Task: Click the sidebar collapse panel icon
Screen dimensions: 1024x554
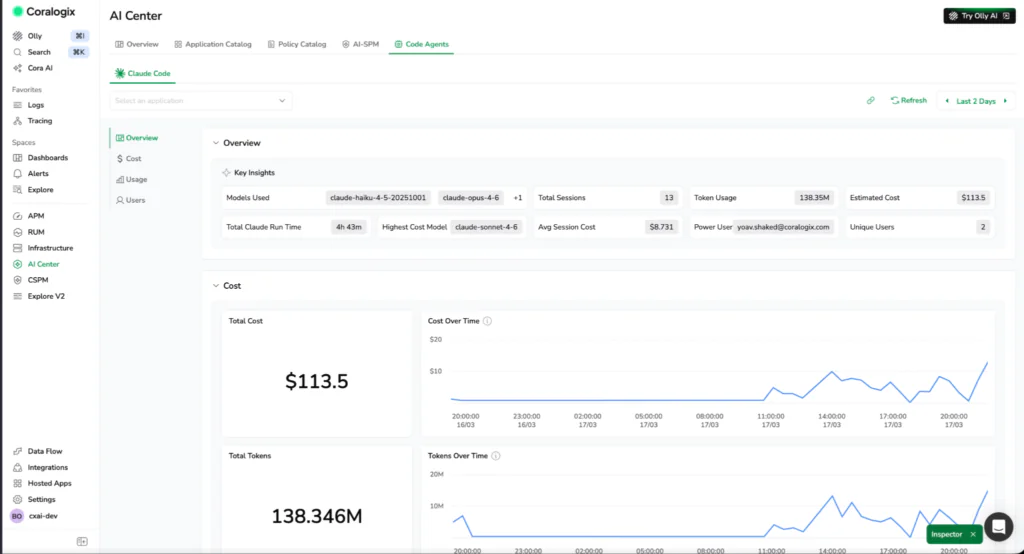Action: pyautogui.click(x=82, y=541)
